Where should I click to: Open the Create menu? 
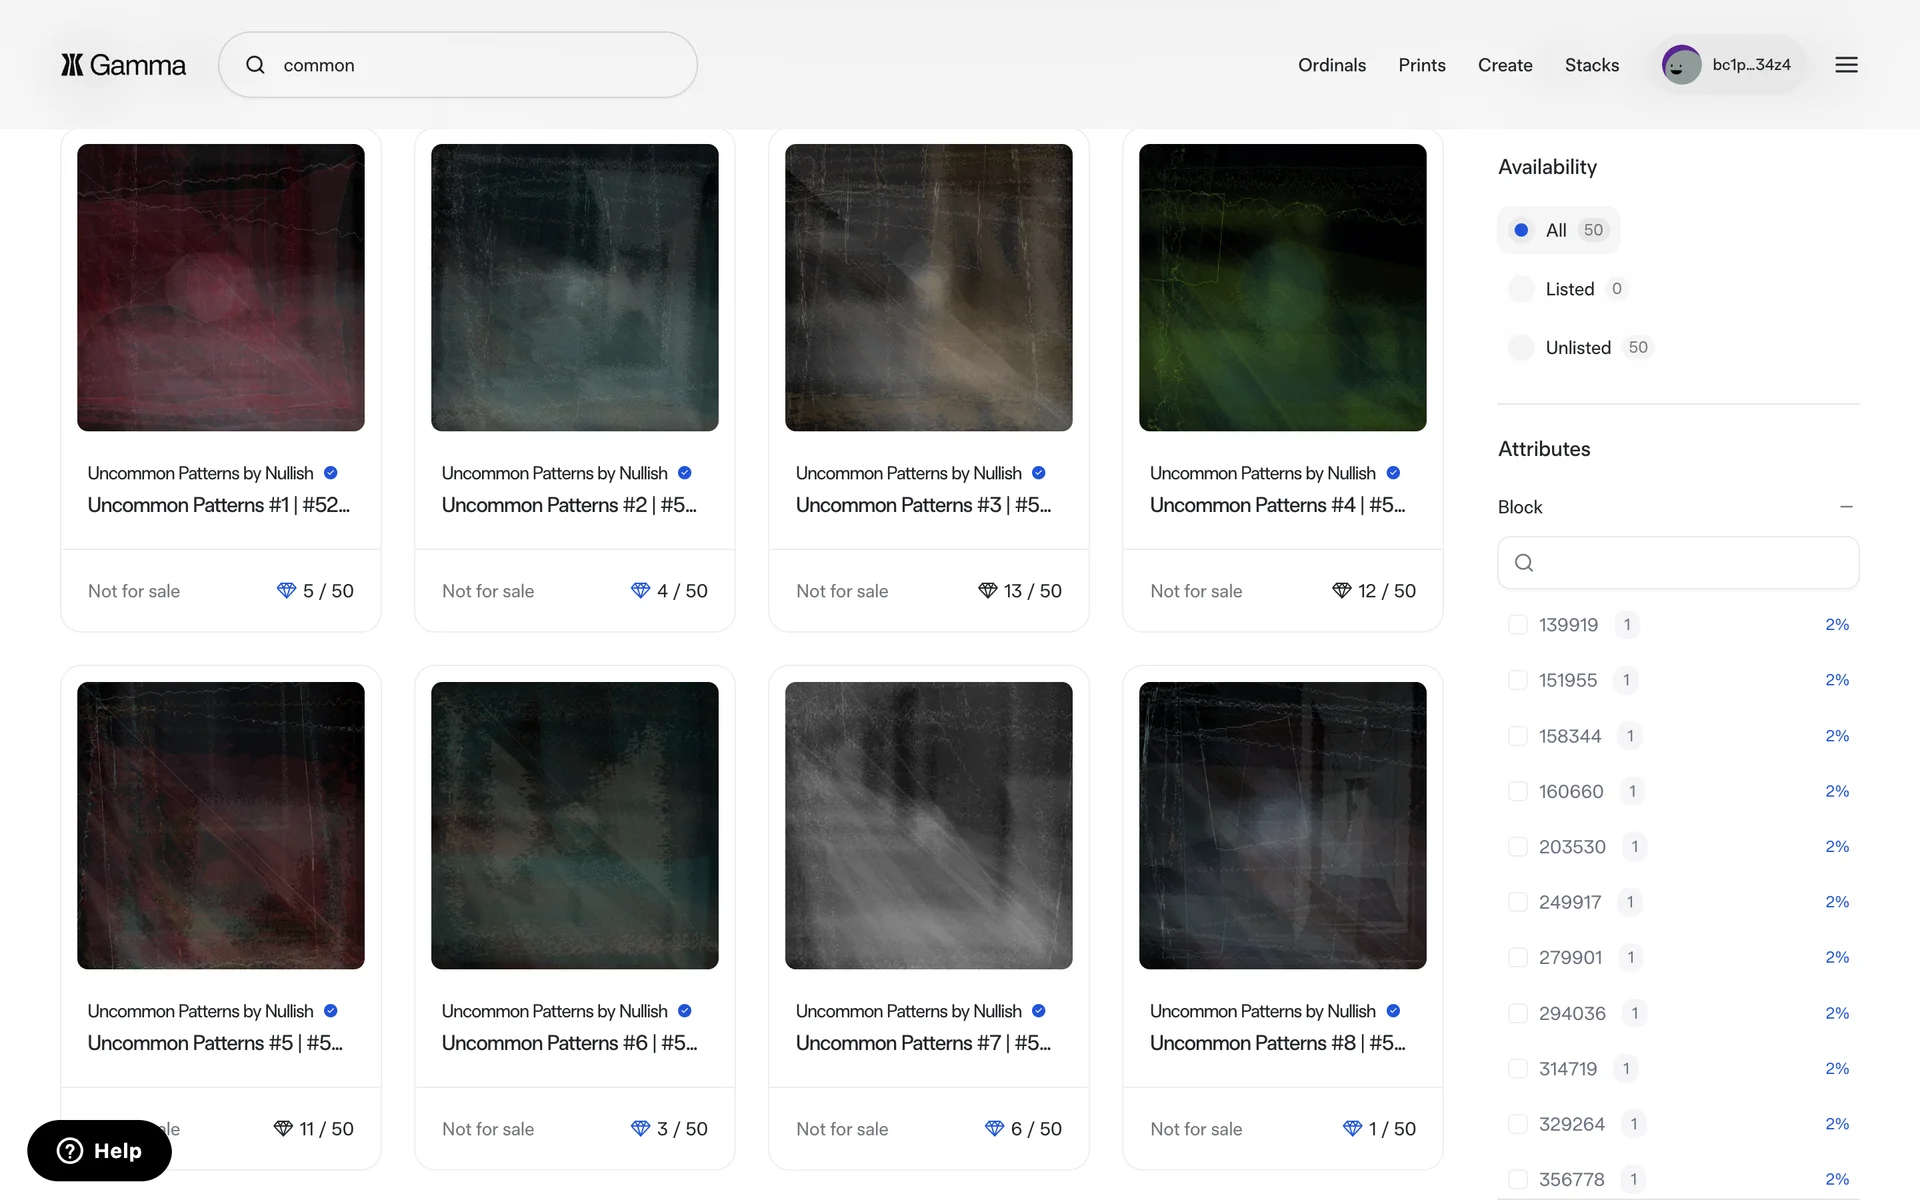coord(1504,65)
